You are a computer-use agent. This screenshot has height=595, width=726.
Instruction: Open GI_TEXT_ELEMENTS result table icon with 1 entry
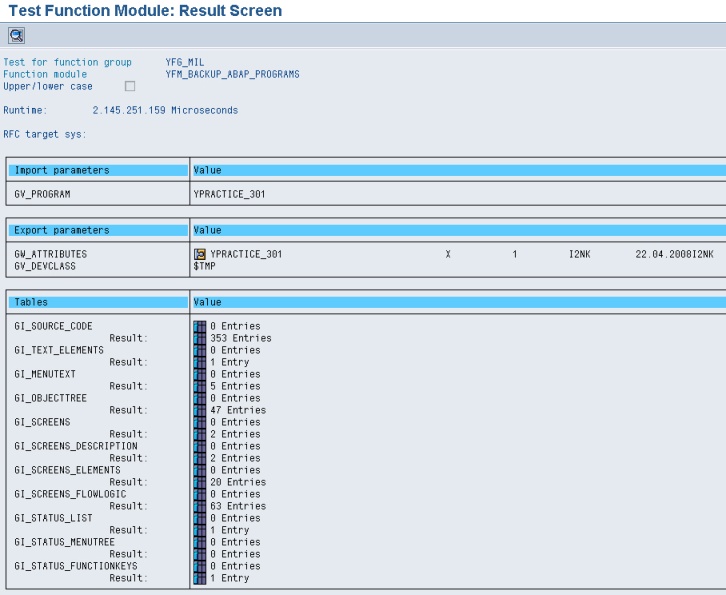pos(200,362)
